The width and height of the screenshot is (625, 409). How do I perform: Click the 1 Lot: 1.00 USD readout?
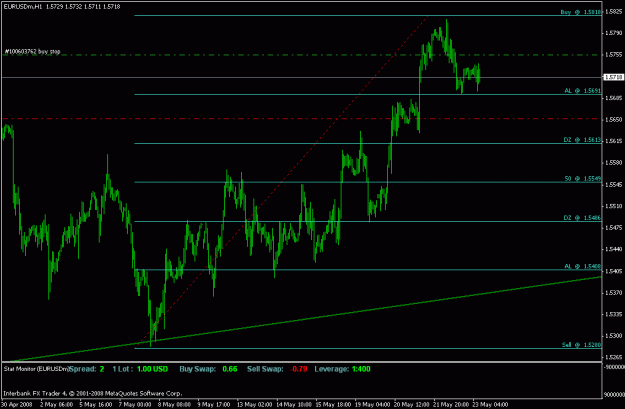pos(140,369)
